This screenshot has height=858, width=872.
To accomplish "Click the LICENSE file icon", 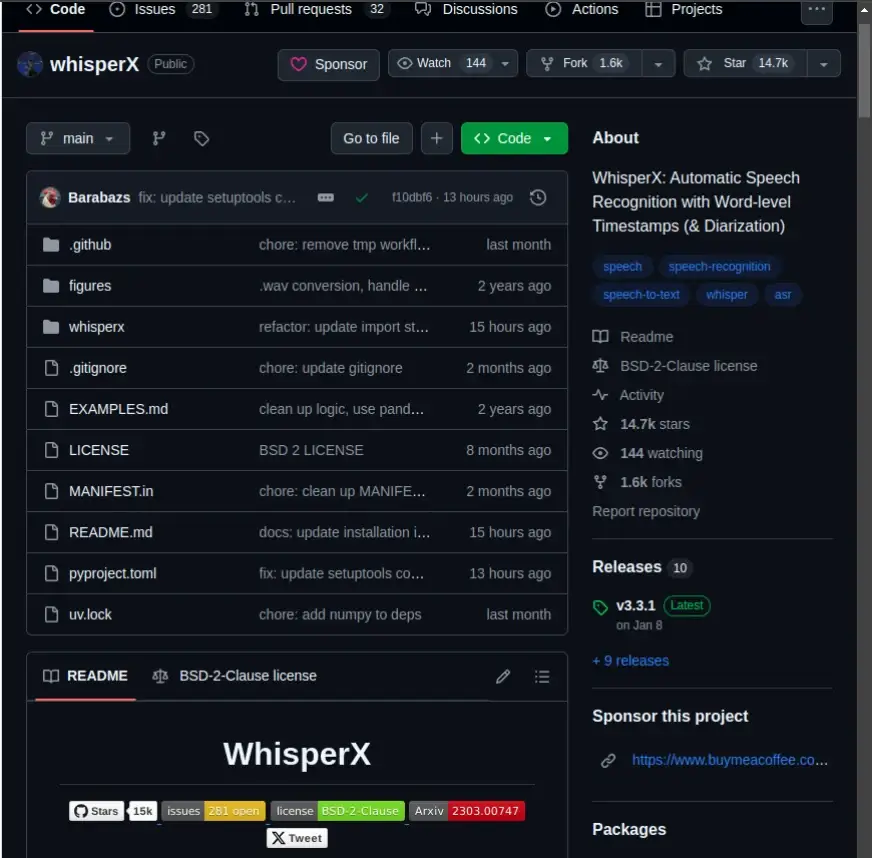I will click(51, 450).
